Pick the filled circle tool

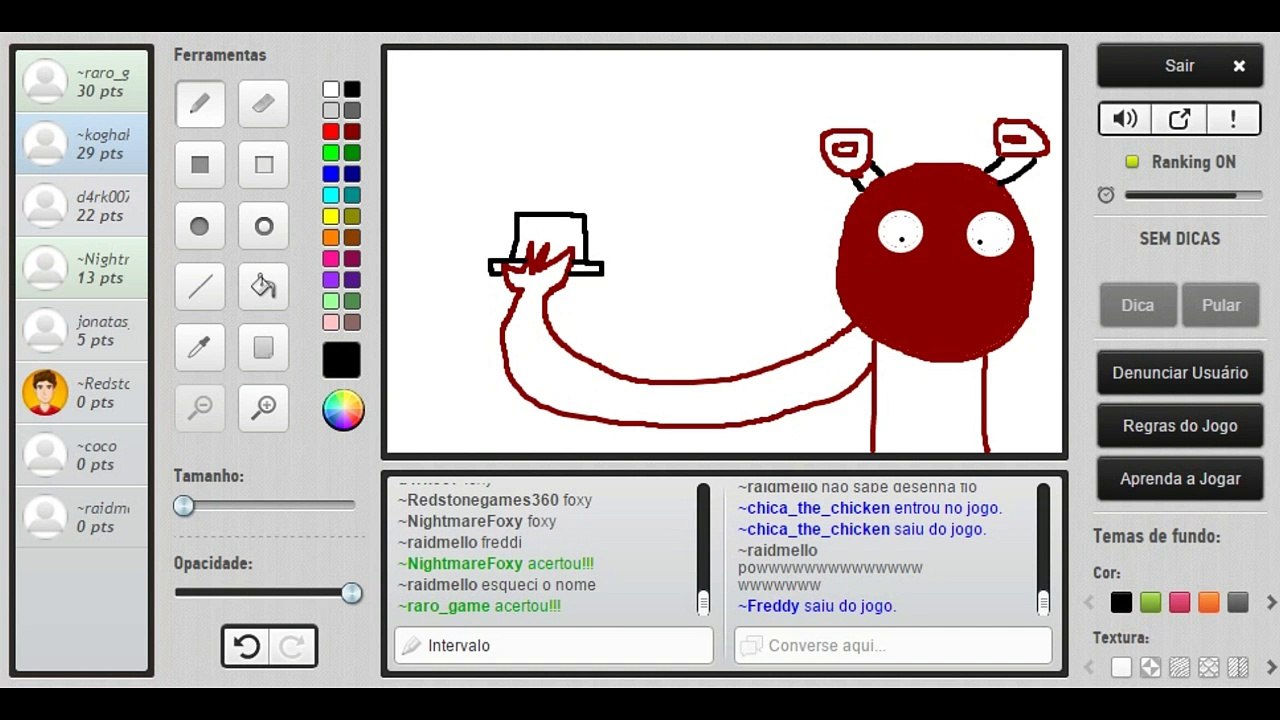[200, 226]
